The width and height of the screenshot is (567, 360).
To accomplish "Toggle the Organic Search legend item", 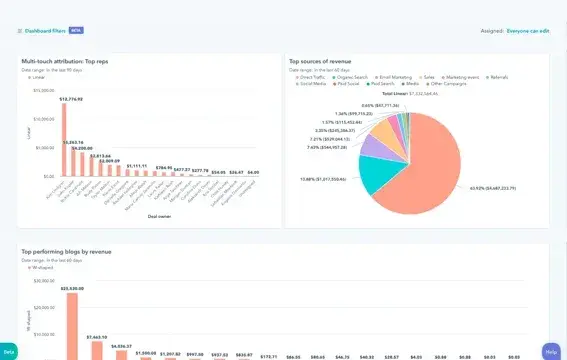I will (x=350, y=77).
